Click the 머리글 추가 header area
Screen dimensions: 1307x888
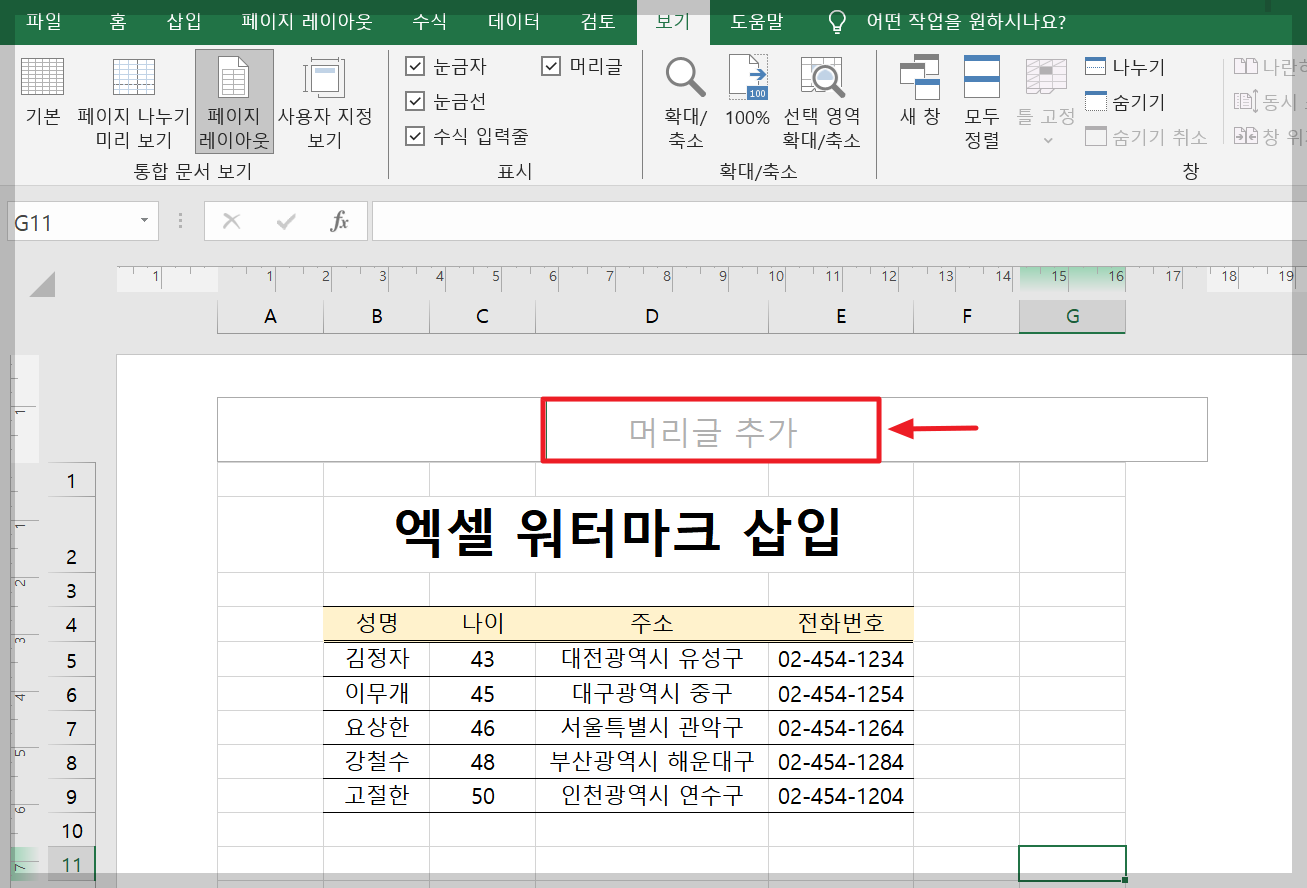point(710,429)
